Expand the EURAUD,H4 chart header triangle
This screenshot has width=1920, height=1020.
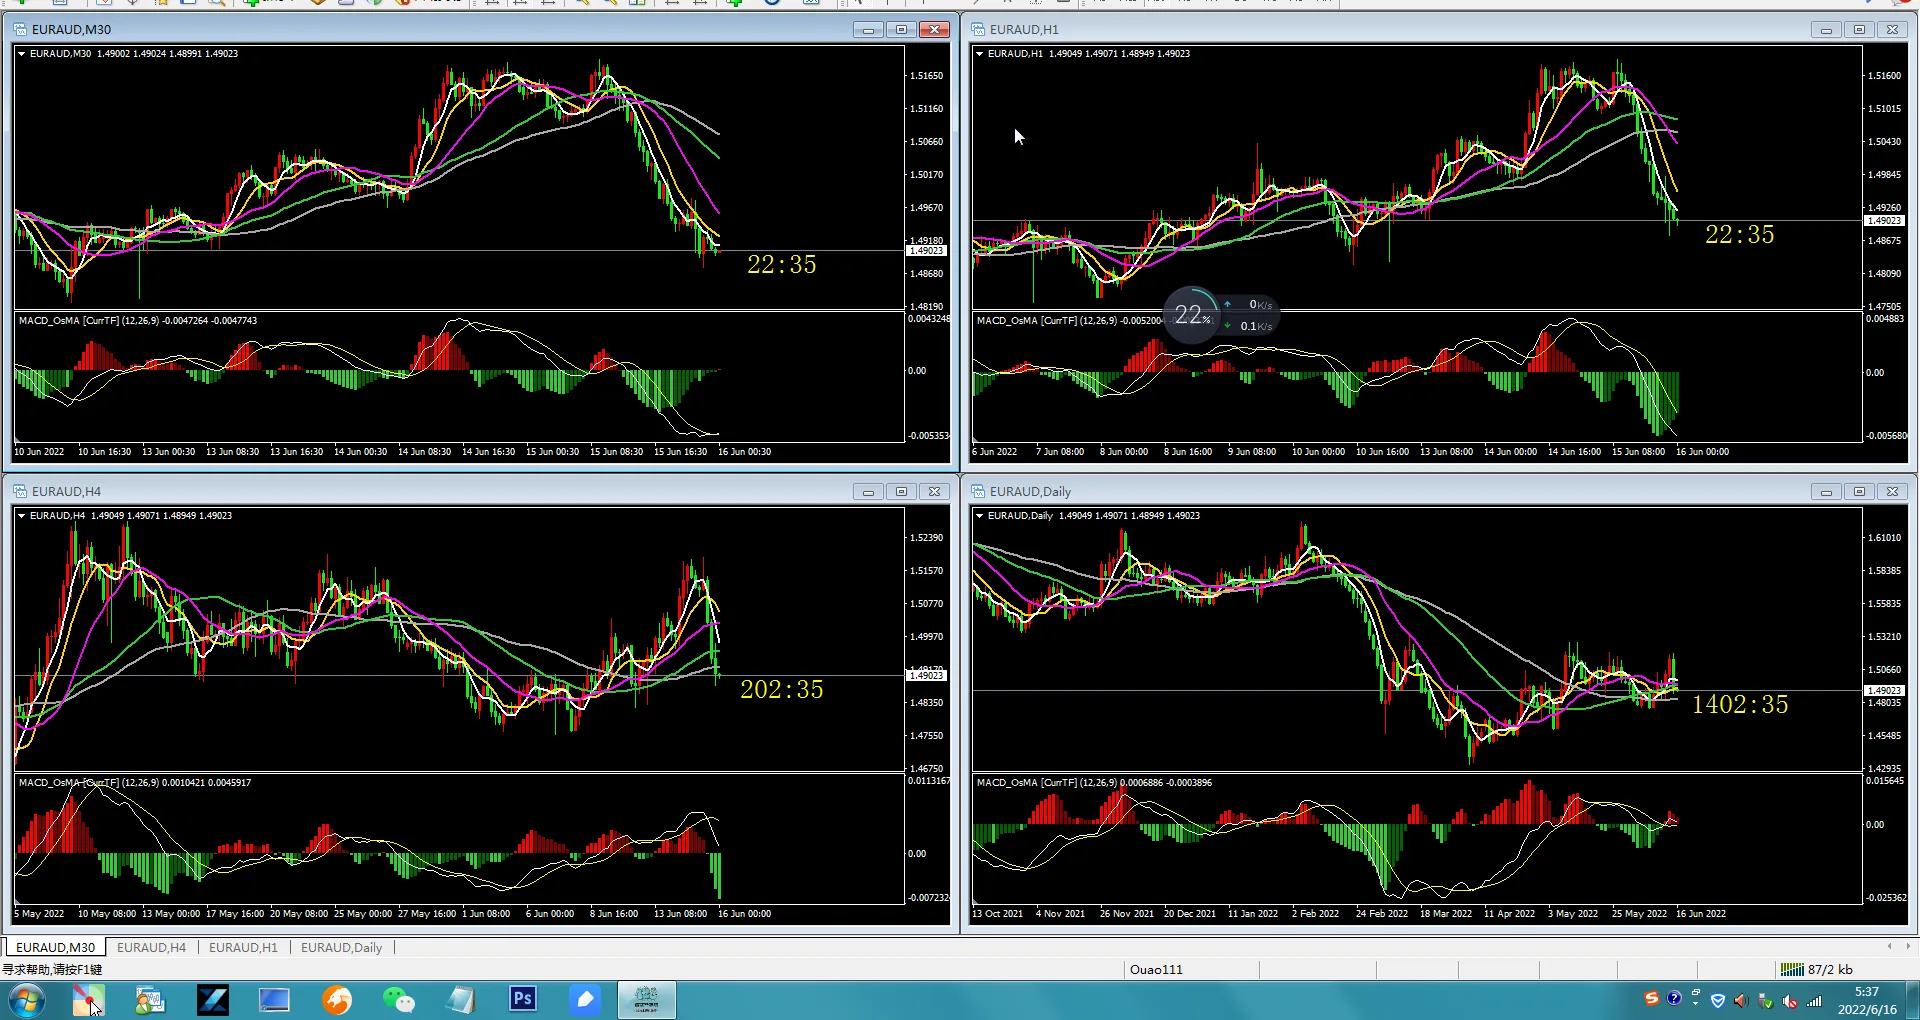pos(21,516)
